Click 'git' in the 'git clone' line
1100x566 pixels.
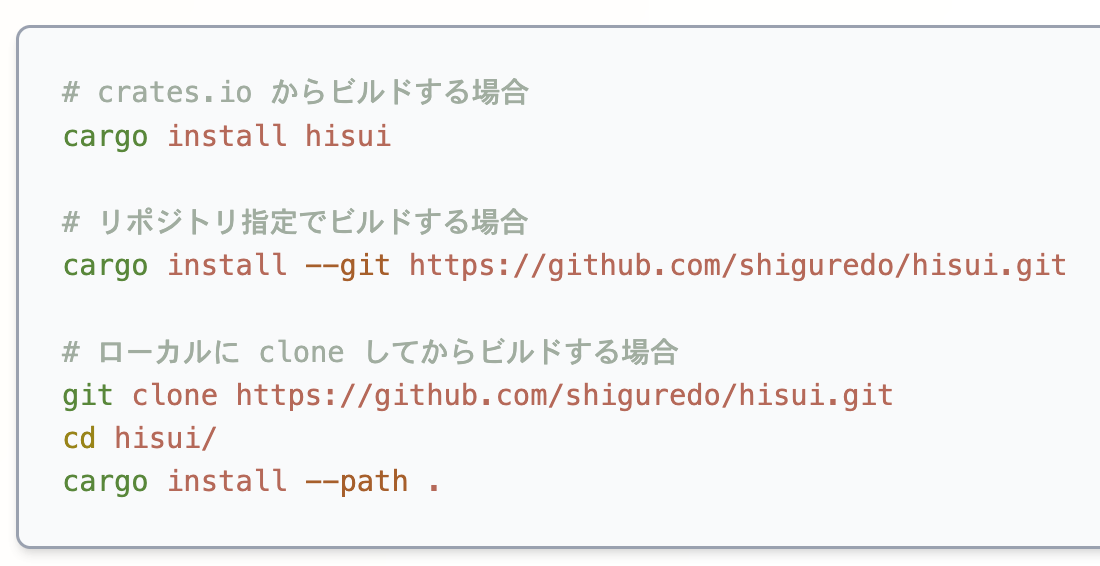pos(88,395)
